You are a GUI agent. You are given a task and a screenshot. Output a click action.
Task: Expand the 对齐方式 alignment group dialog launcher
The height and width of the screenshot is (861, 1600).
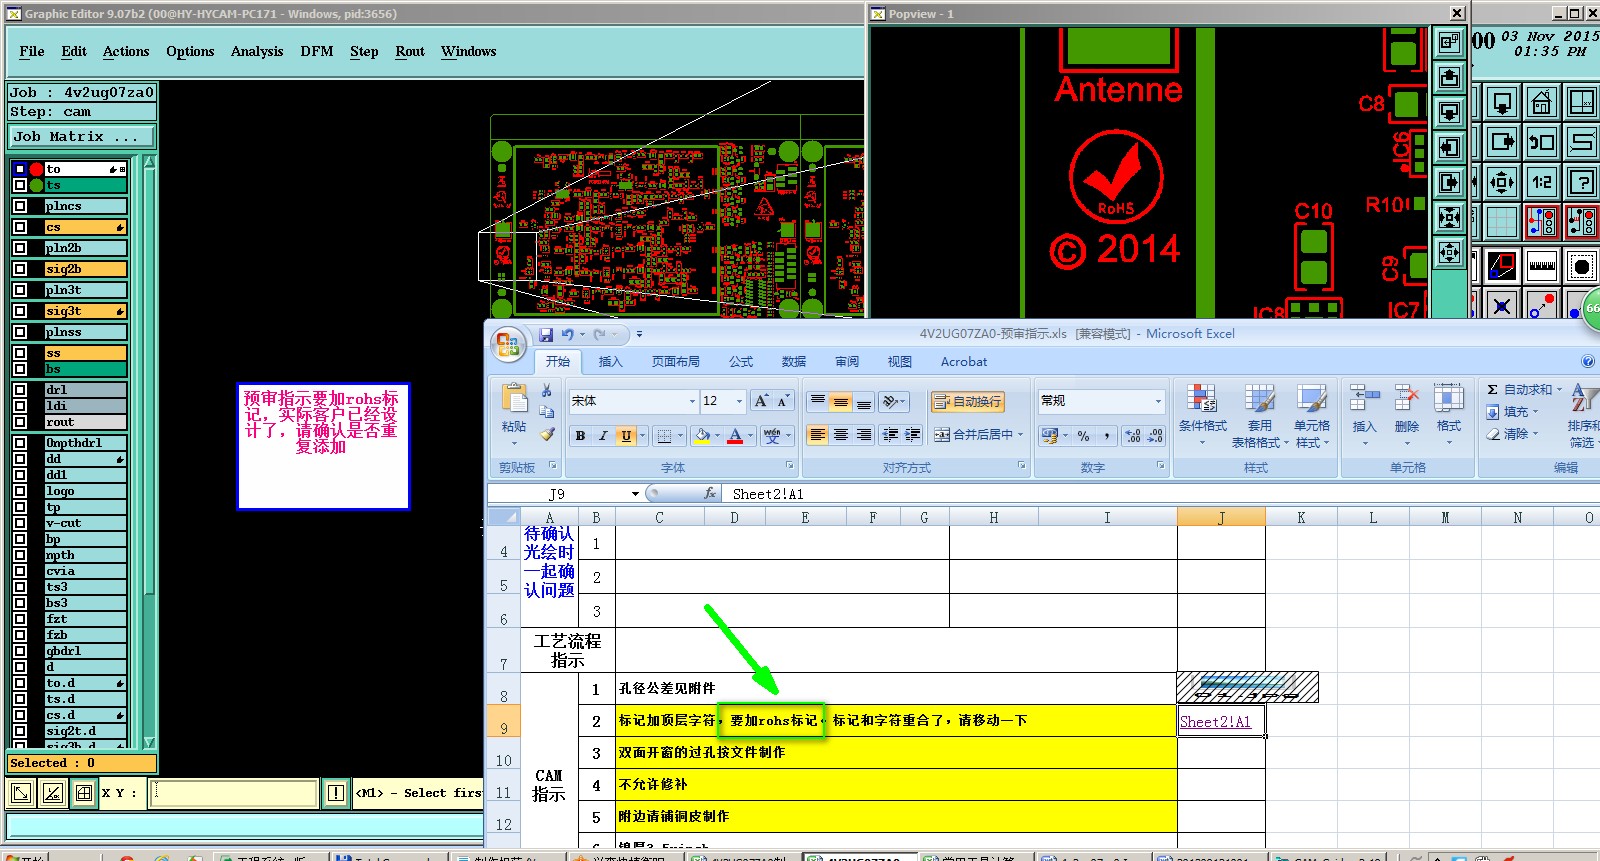pyautogui.click(x=1021, y=466)
